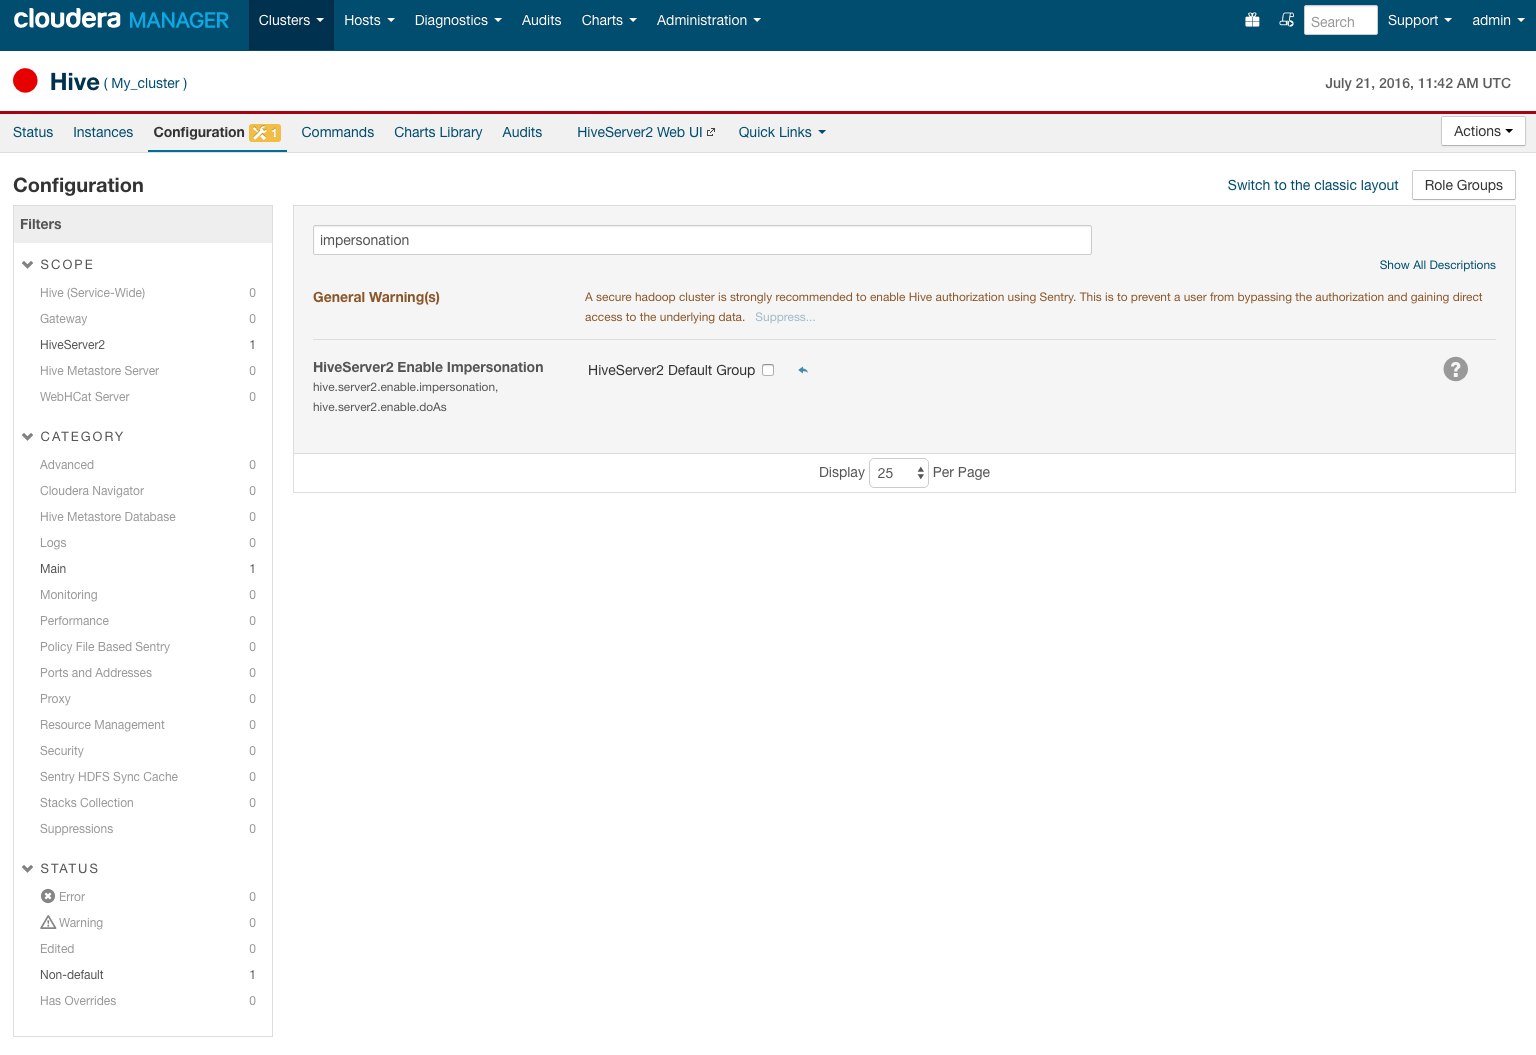
Task: Filter by Performance category
Action: tap(146, 621)
